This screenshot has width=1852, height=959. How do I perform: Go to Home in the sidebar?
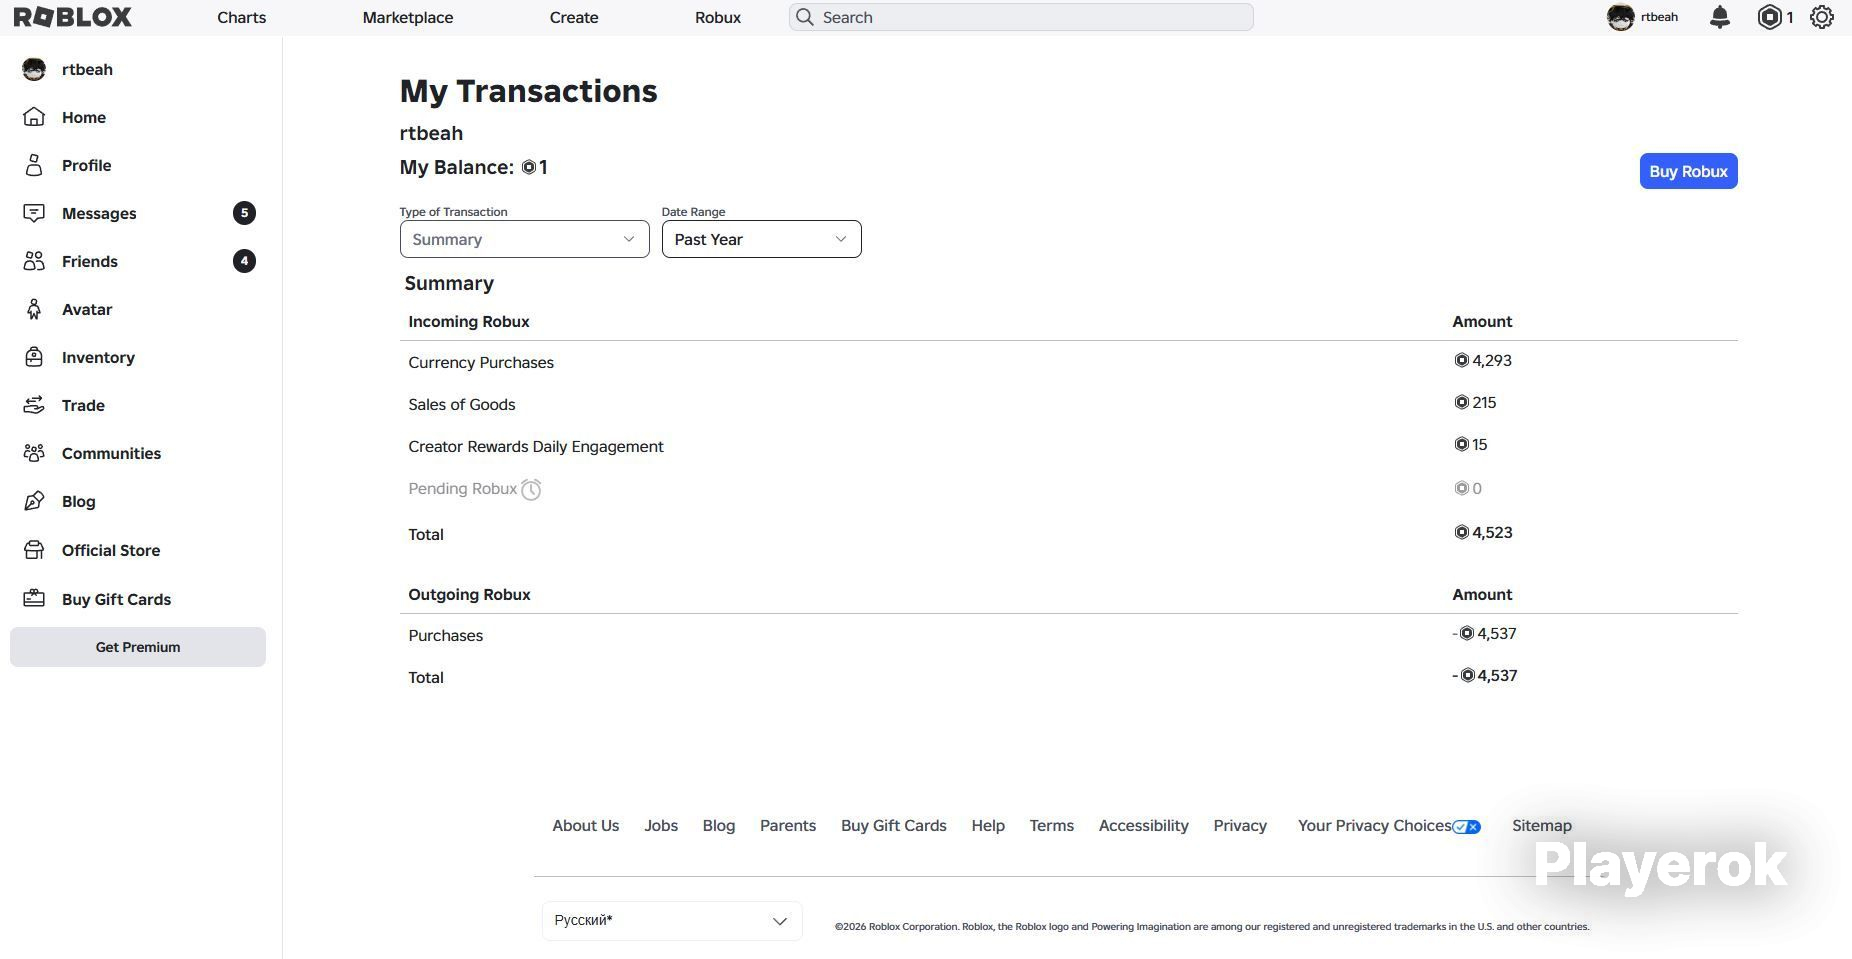[x=84, y=117]
